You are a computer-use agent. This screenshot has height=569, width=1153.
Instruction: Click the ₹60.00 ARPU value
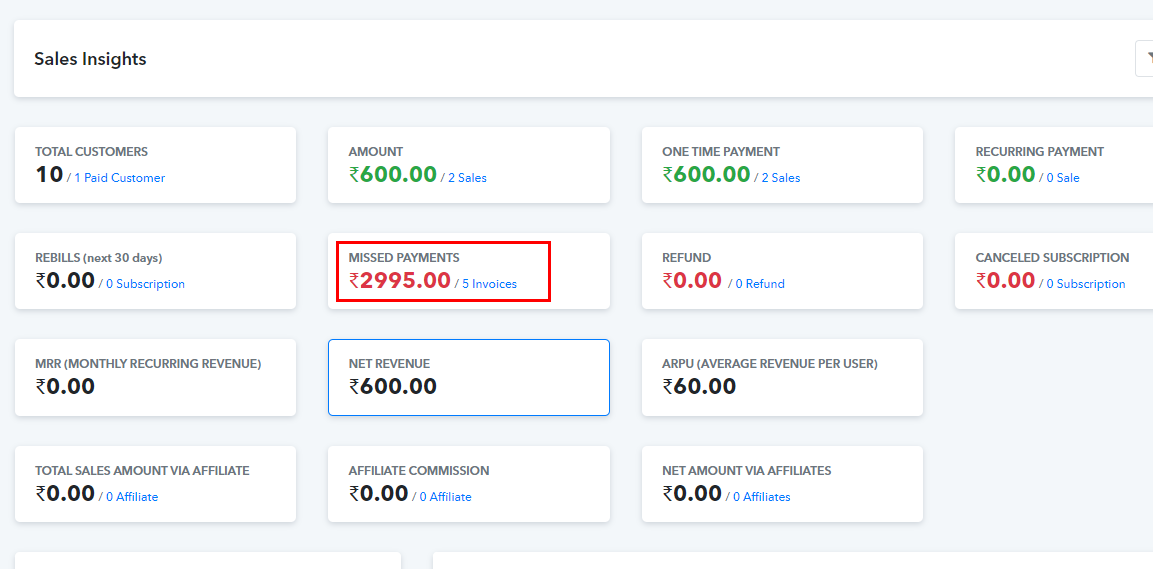[x=699, y=387]
